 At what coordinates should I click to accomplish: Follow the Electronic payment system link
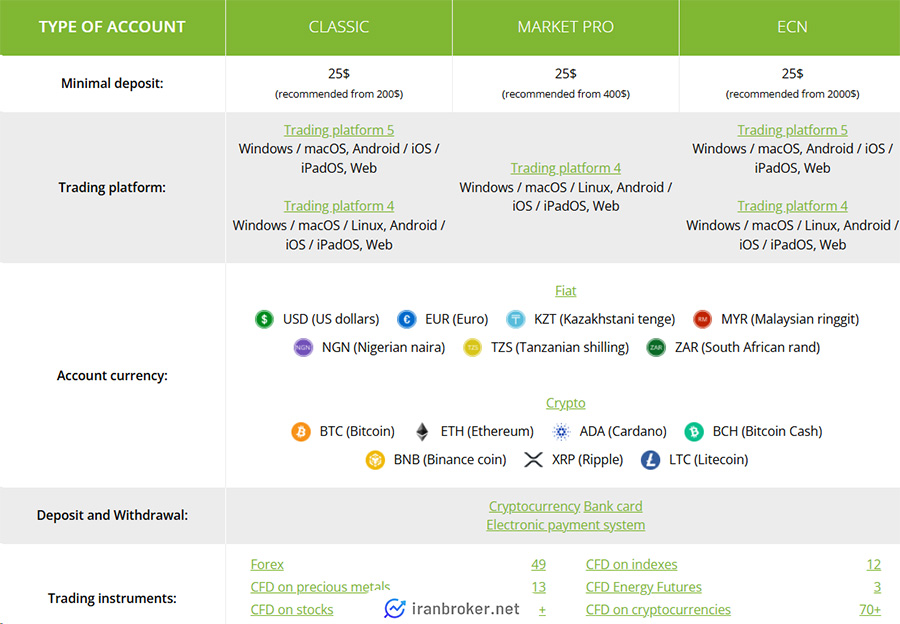(565, 525)
